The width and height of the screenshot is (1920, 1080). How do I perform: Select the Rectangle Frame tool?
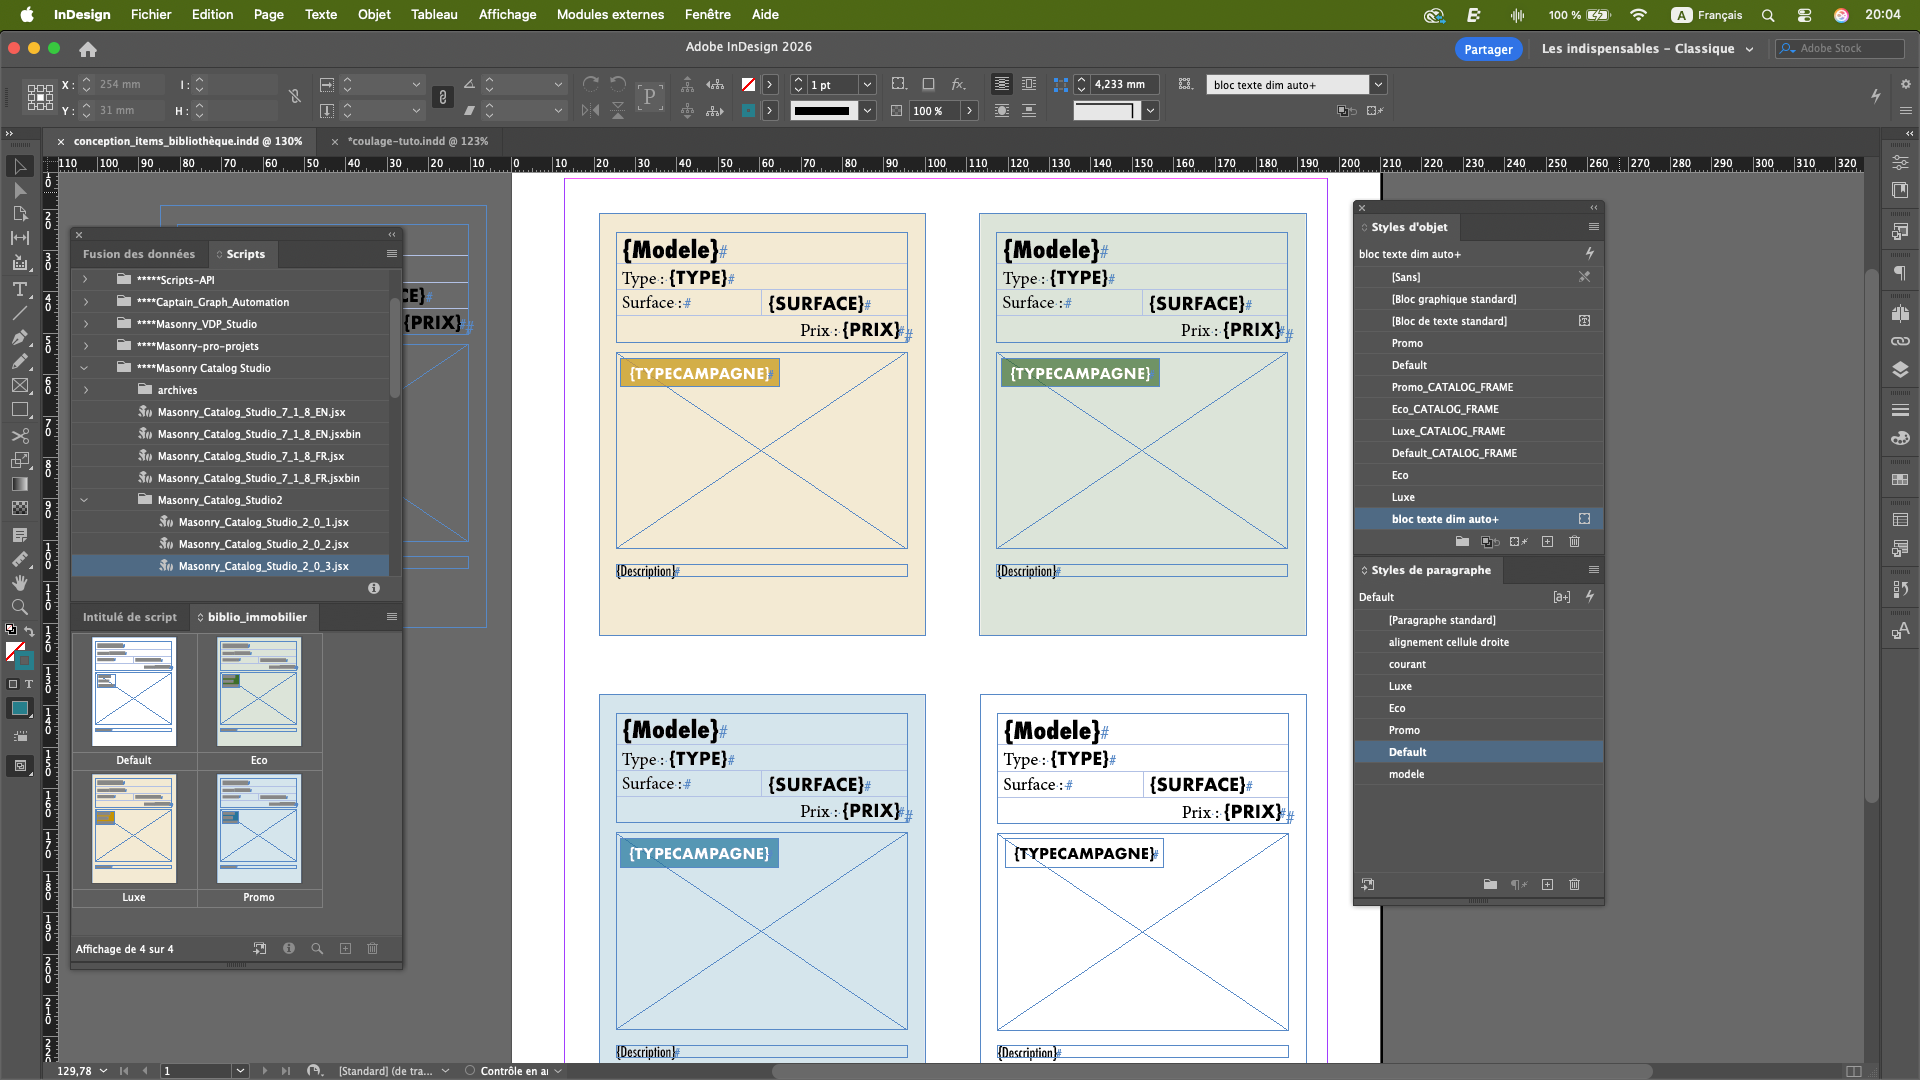pyautogui.click(x=19, y=386)
